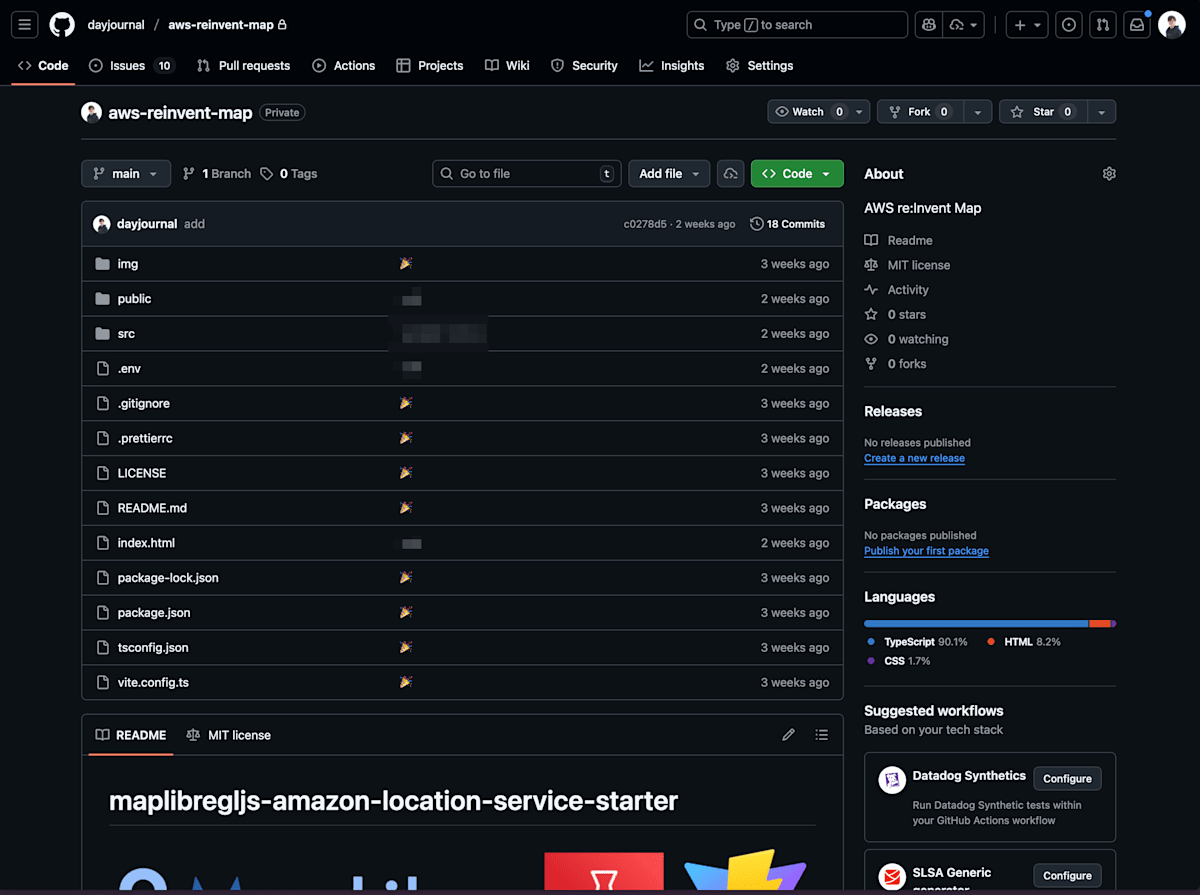Open the Projects tab
Screen dimensions: 1200x895
pos(430,66)
